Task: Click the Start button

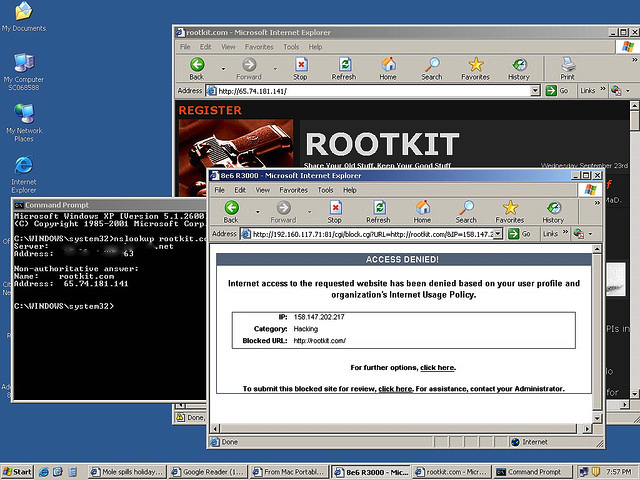Action: [17, 472]
